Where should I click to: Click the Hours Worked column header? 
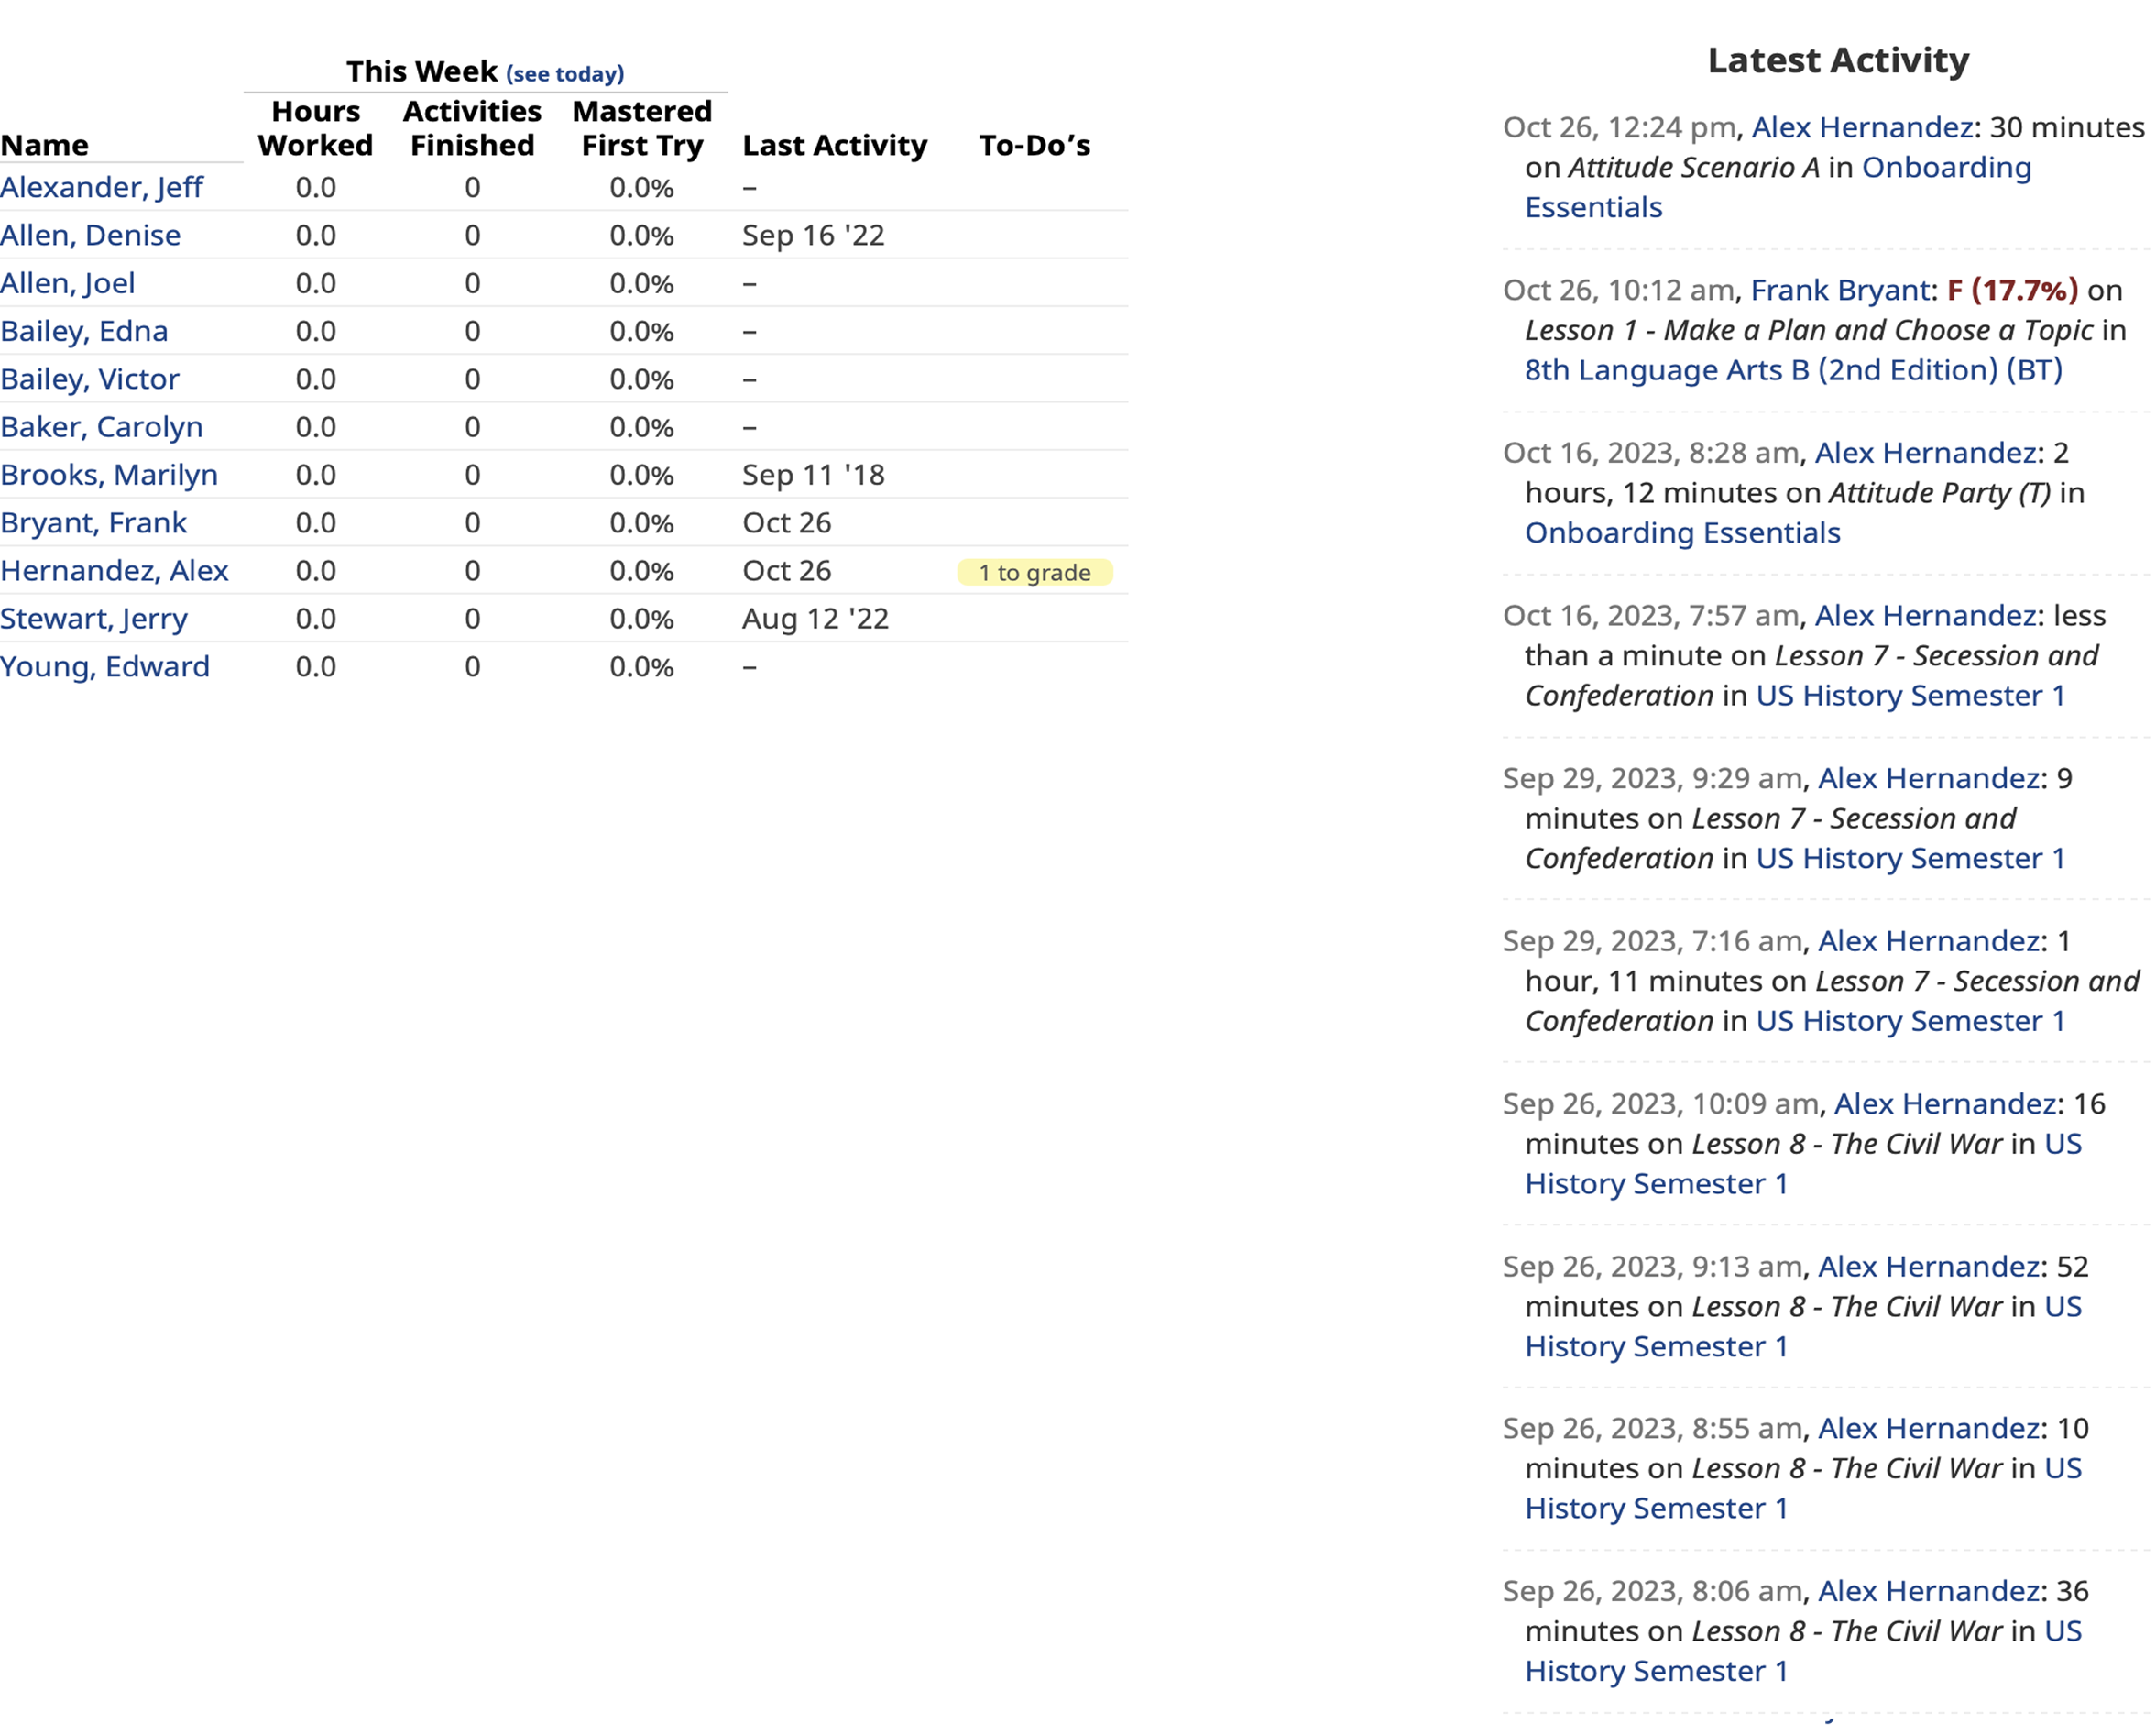[x=316, y=128]
